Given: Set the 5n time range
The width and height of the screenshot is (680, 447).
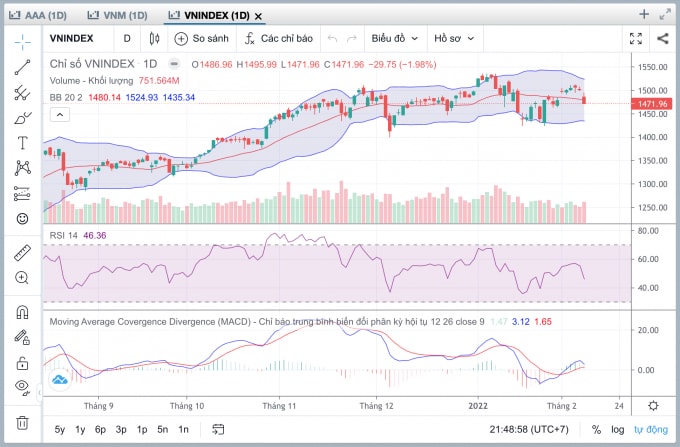Looking at the screenshot, I should coord(163,430).
